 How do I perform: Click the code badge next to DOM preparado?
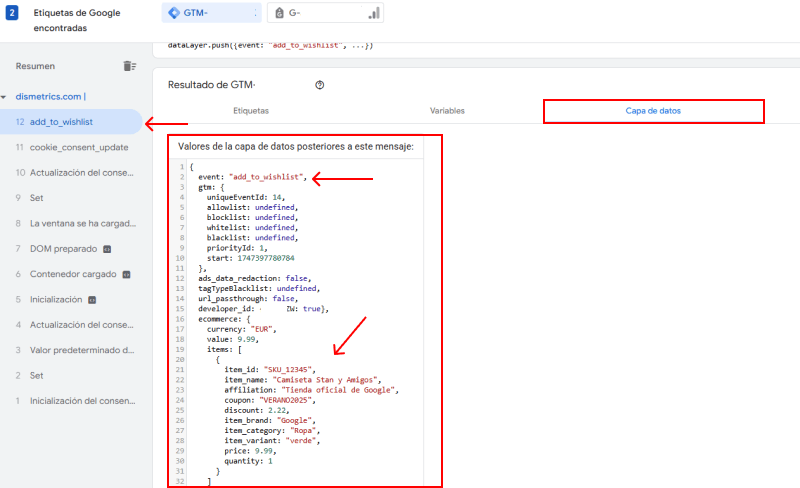coord(107,249)
